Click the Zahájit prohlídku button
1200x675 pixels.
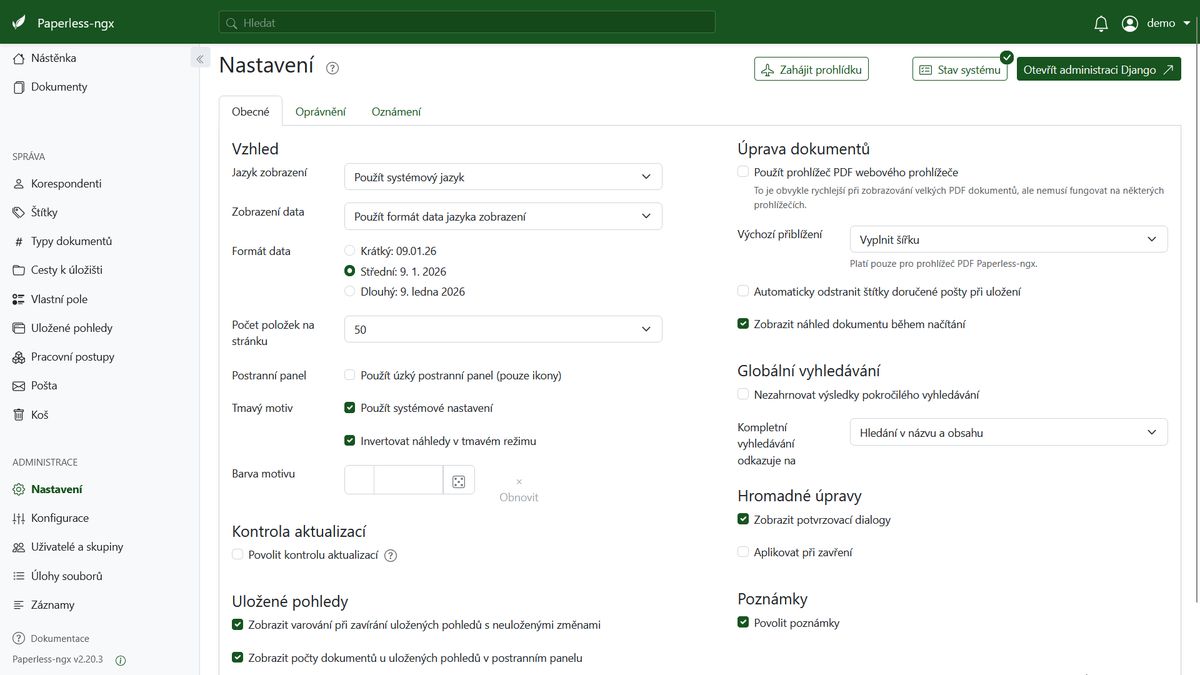click(811, 70)
